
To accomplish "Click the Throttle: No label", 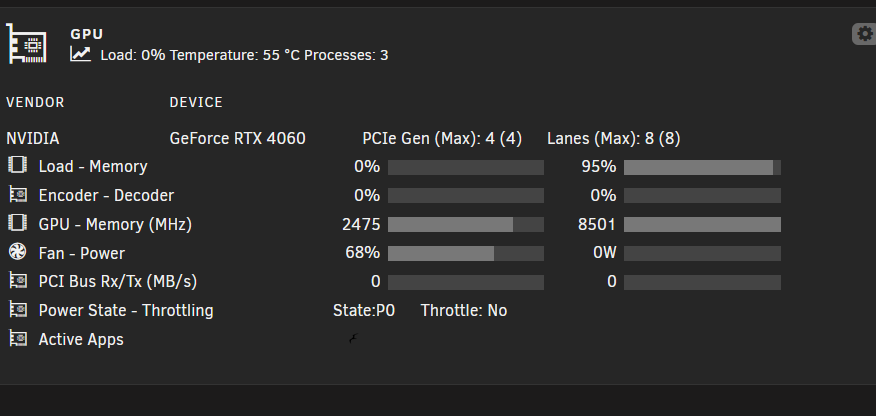I will pos(464,310).
